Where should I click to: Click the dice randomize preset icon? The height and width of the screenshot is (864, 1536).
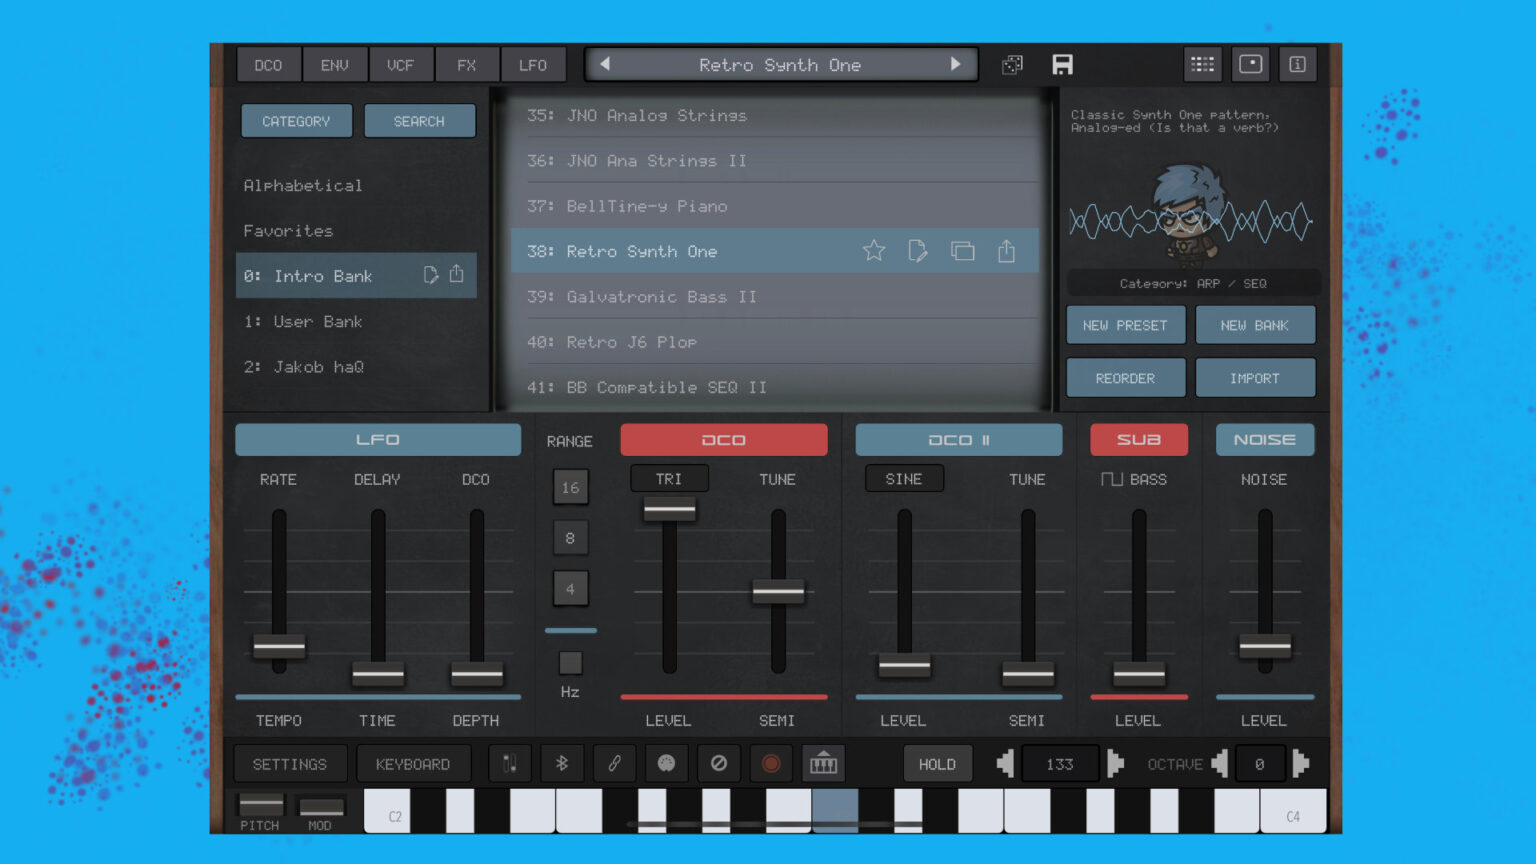tap(1012, 64)
